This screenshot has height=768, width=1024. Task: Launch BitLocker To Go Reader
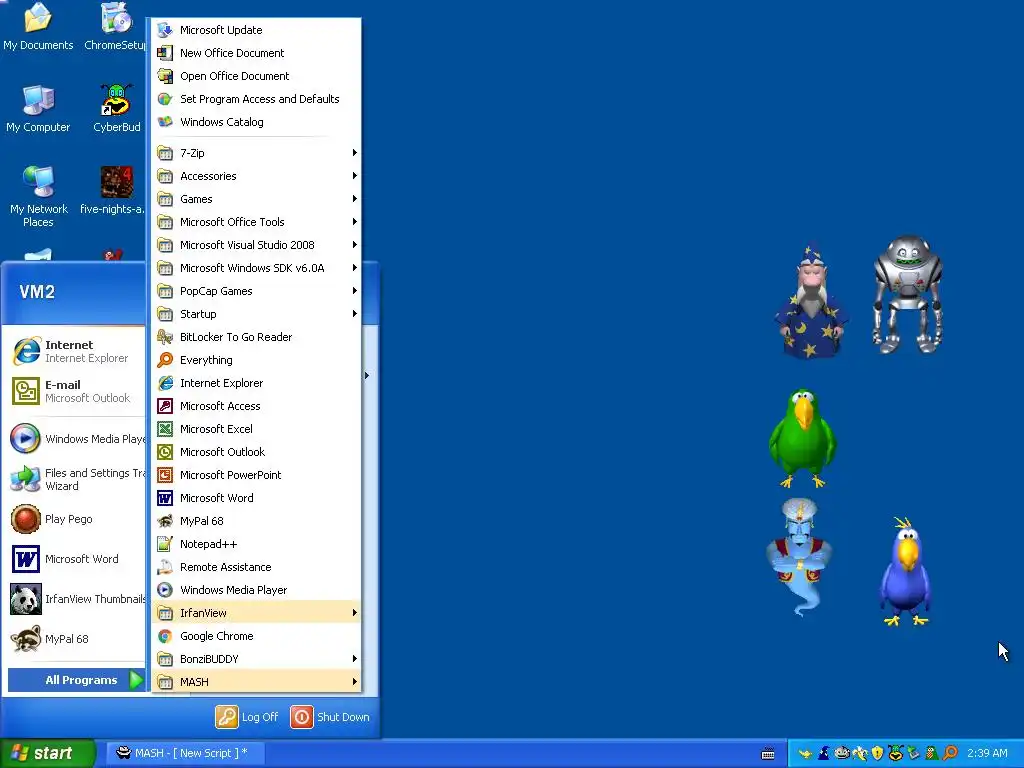[256, 337]
